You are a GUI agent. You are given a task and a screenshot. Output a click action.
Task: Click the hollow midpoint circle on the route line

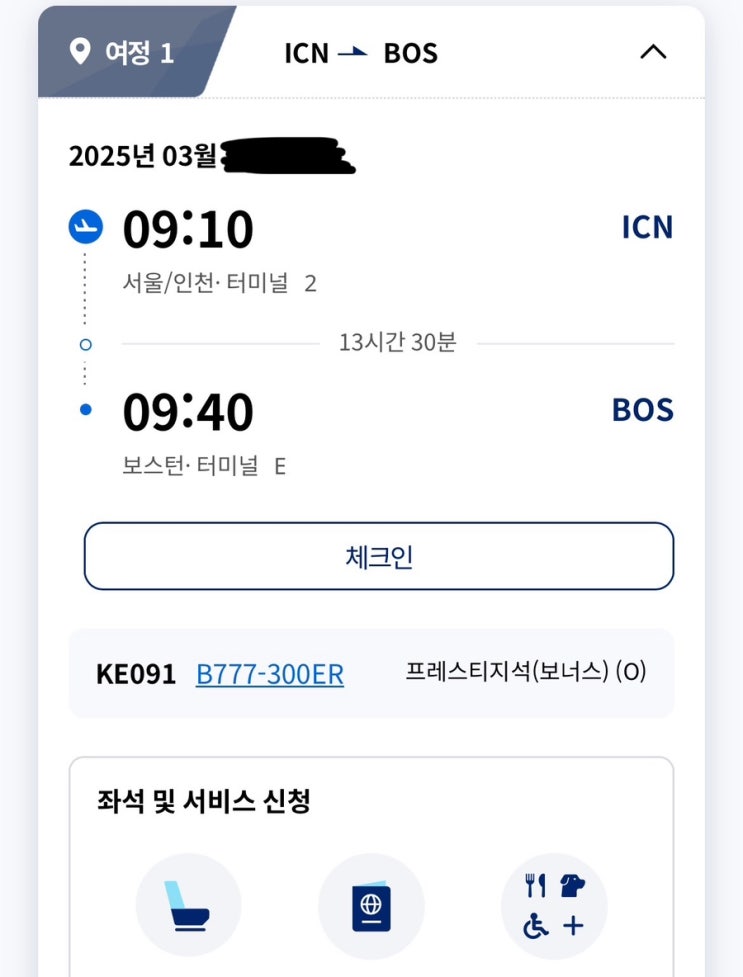tap(86, 344)
